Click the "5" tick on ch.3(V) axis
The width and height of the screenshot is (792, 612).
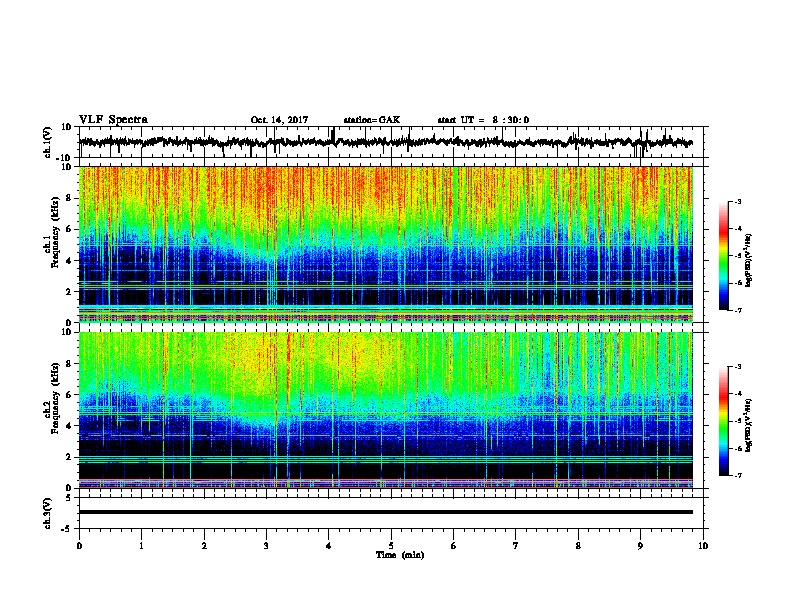(69, 497)
